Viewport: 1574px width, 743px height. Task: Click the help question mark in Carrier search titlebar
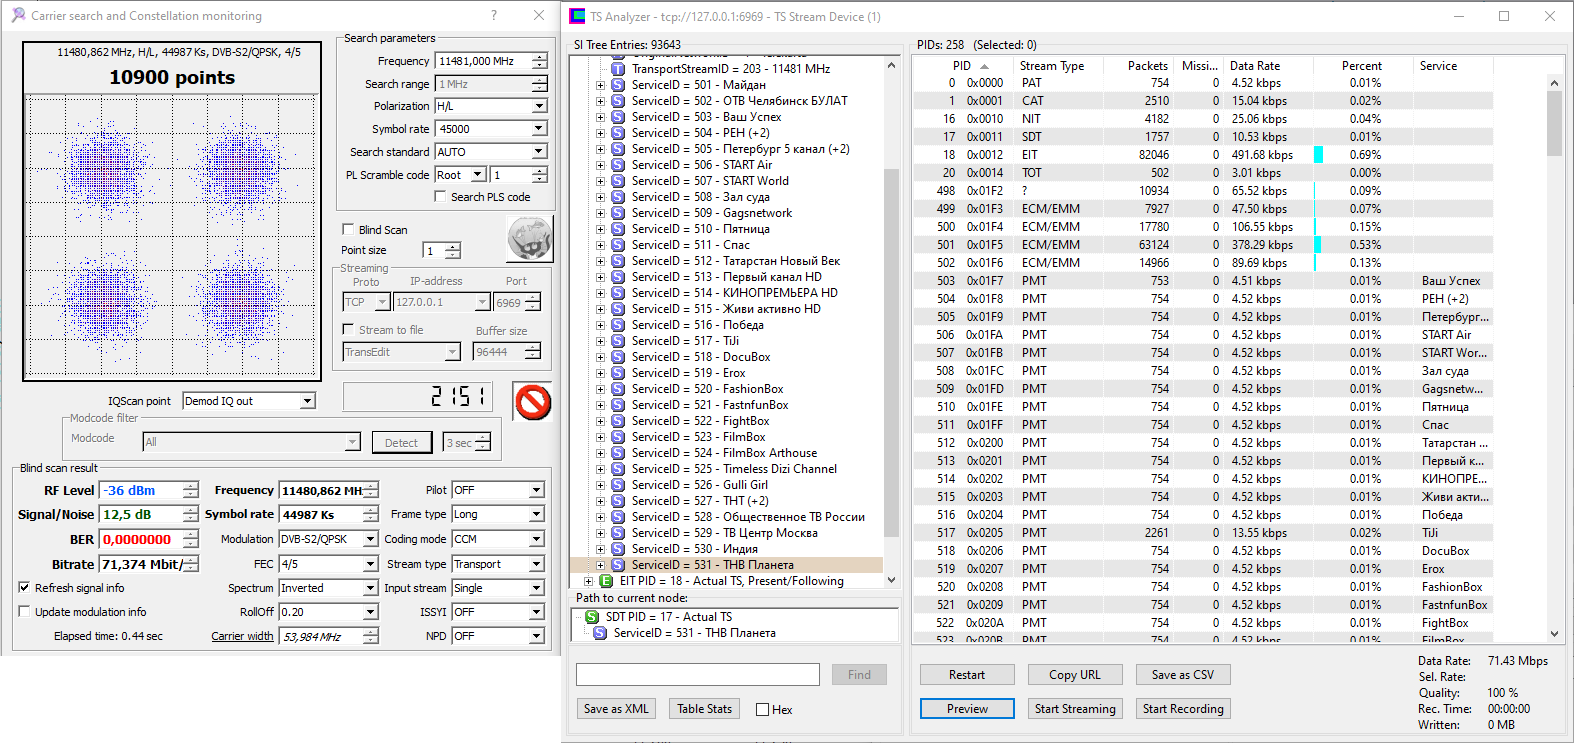pyautogui.click(x=494, y=15)
